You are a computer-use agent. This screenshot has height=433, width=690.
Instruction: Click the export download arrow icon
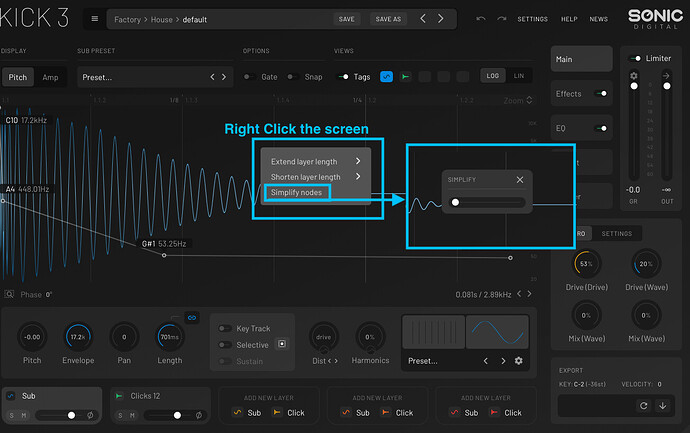(x=662, y=405)
